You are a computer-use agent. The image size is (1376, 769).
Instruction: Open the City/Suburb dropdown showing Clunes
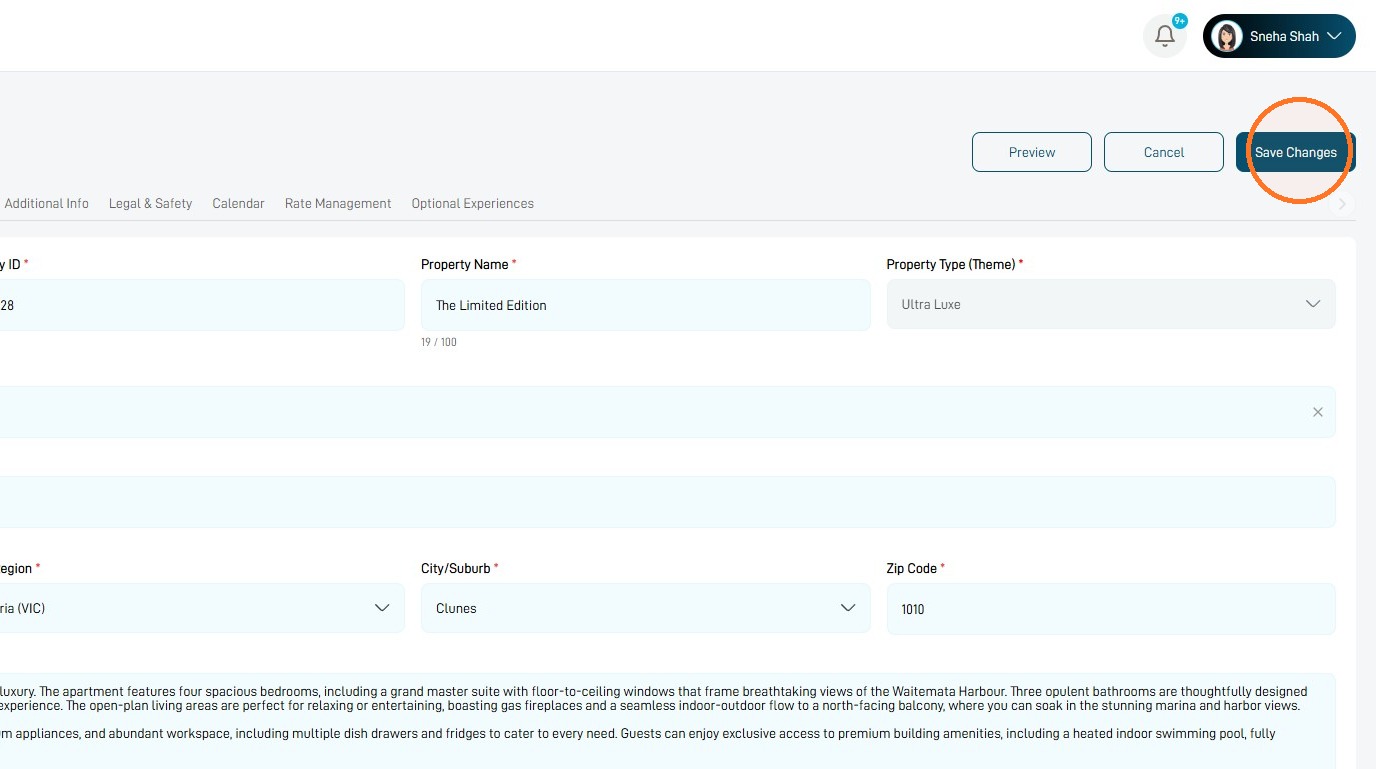[x=646, y=608]
